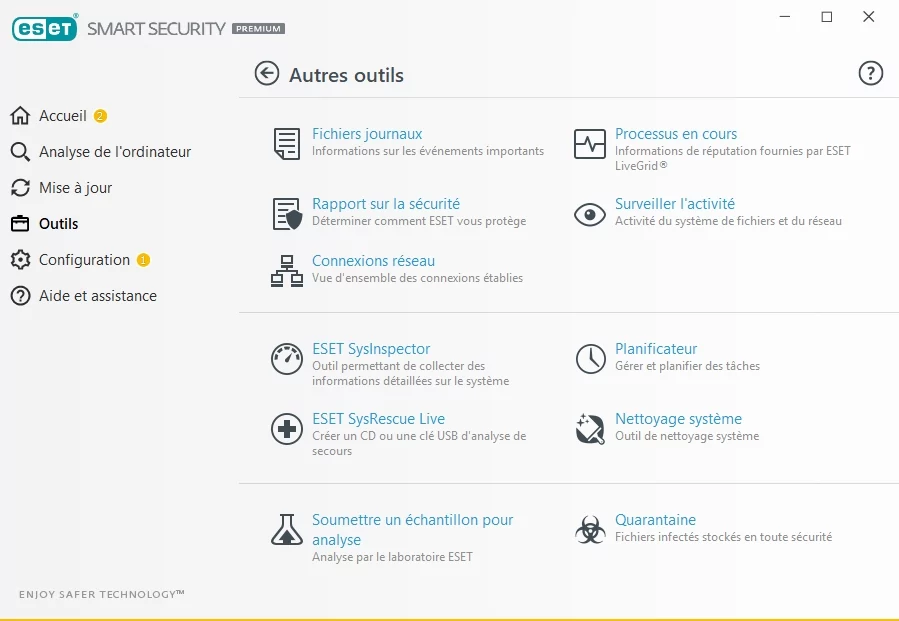The height and width of the screenshot is (621, 899).
Task: Open the ESET SysRescue Live link
Action: [x=378, y=419]
